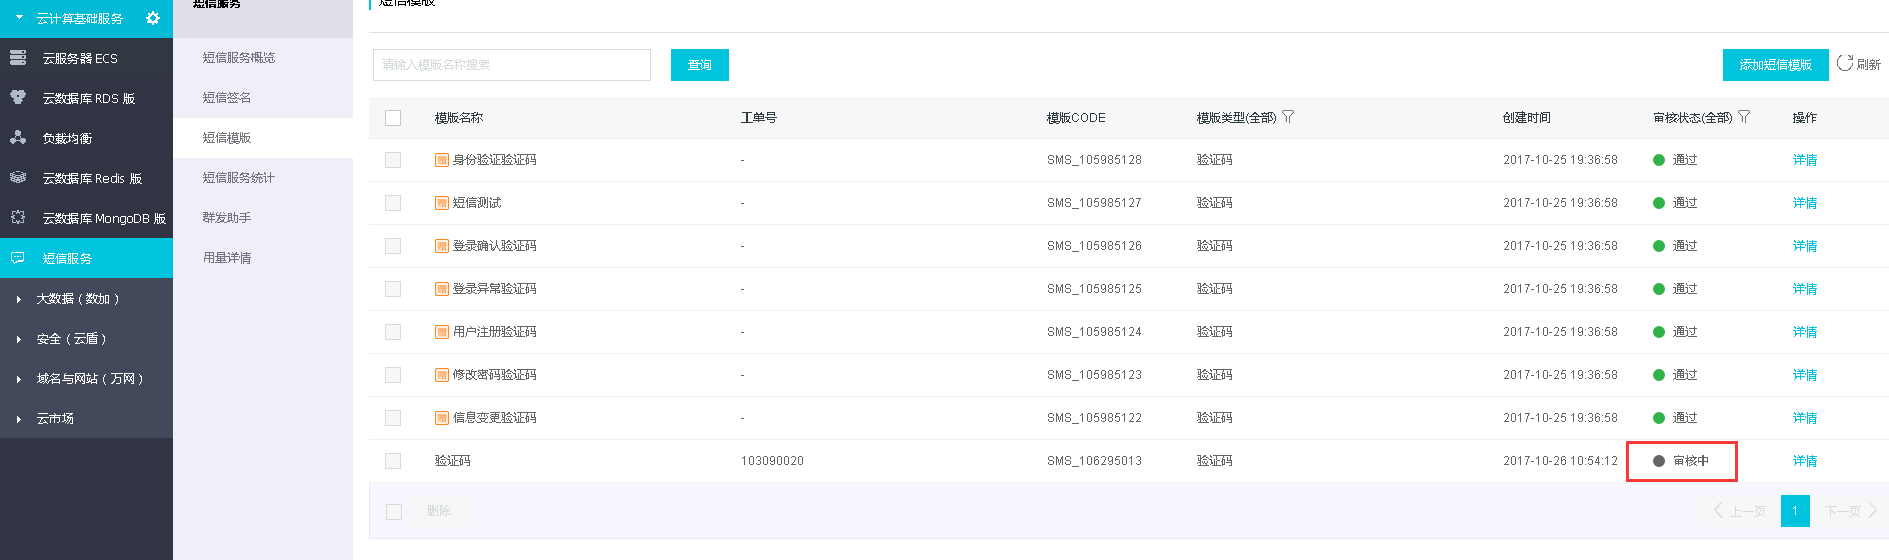The height and width of the screenshot is (560, 1889).
Task: Click the 添加短信模版 button
Action: (1776, 65)
